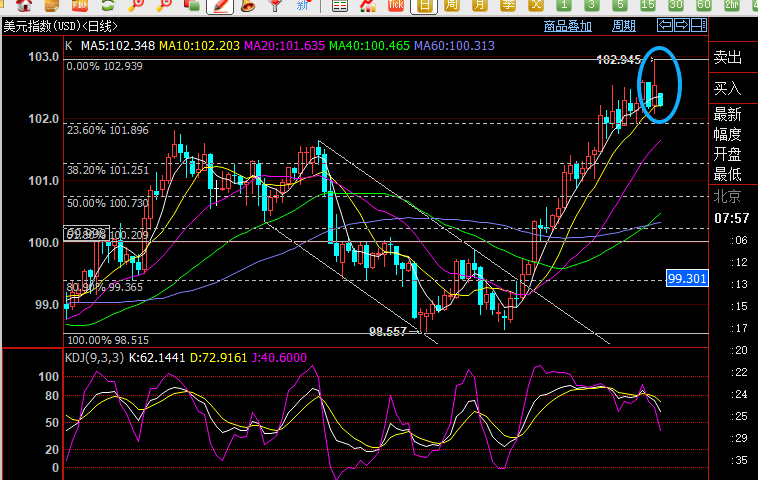Click the alert bell icon
758x480 pixels.
pyautogui.click(x=248, y=5)
